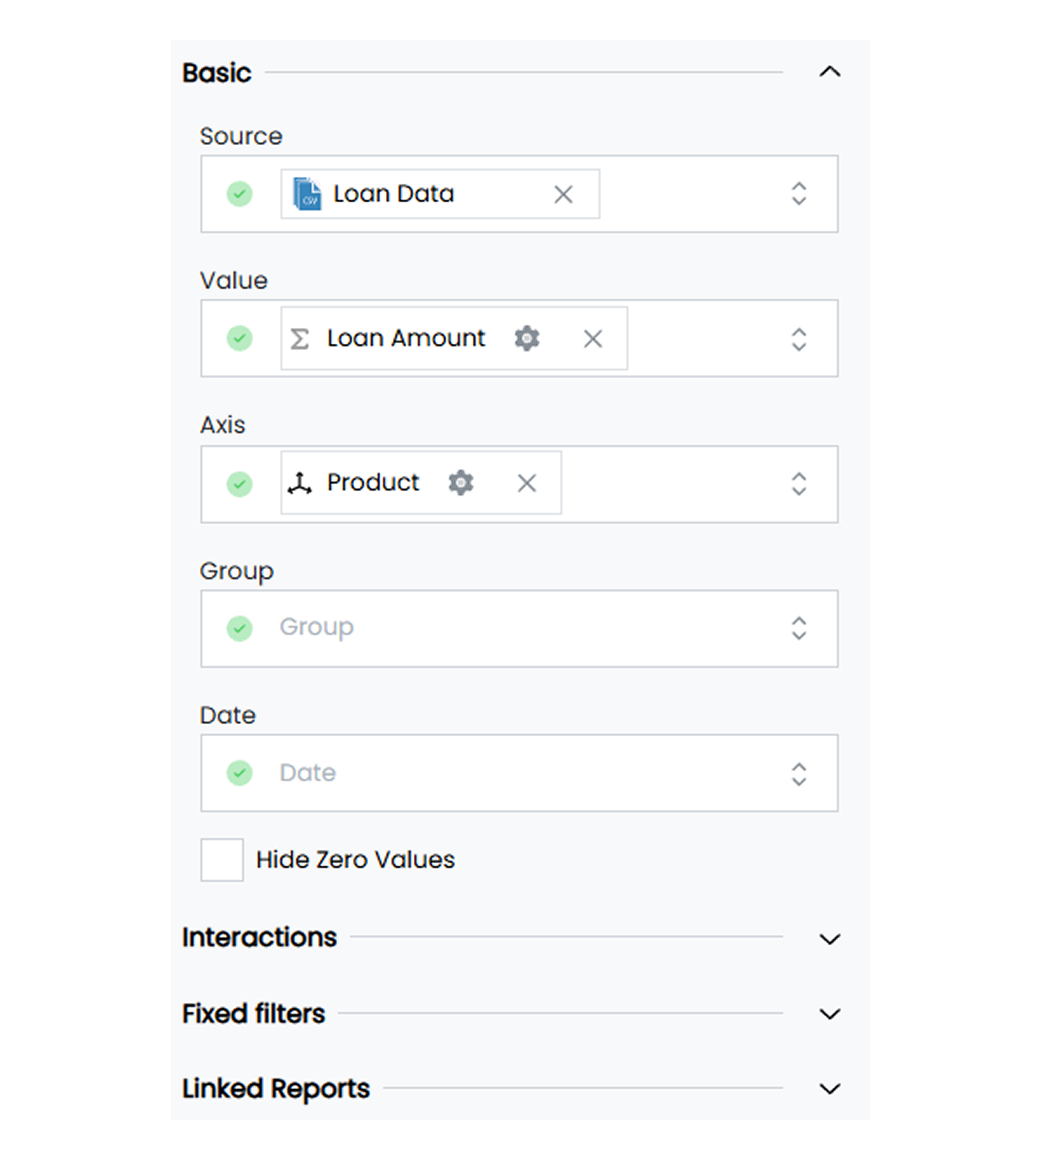Click the Loan Data CSV file icon
Screen dimensions: 1040x1160
coord(307,194)
